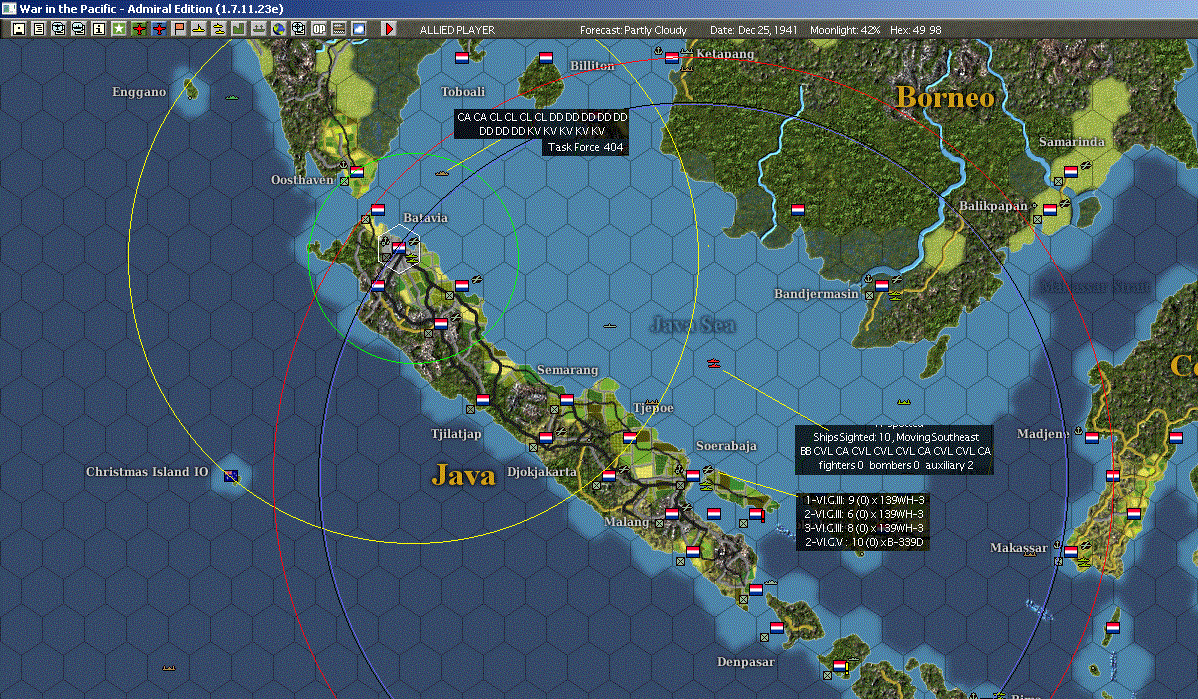Click the railroad track toolbar icon
This screenshot has width=1198, height=699.
click(x=338, y=29)
